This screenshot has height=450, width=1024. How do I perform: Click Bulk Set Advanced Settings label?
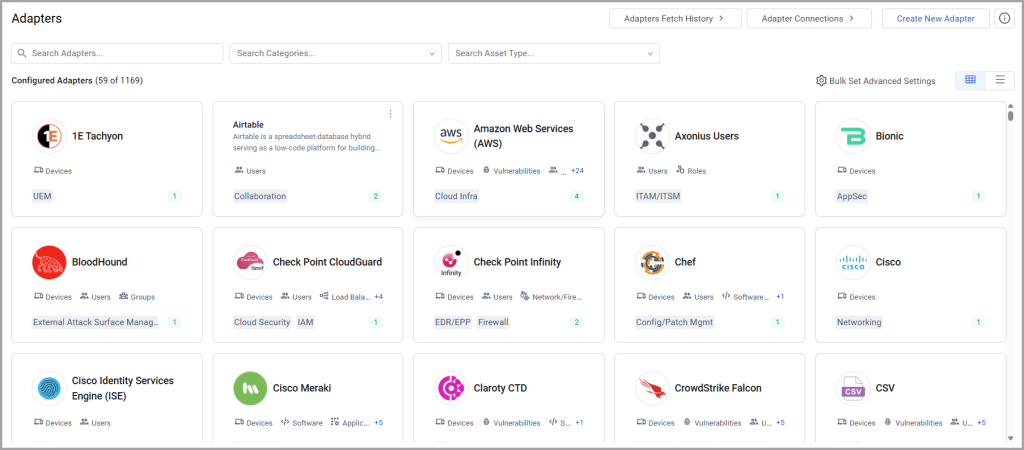pyautogui.click(x=882, y=81)
